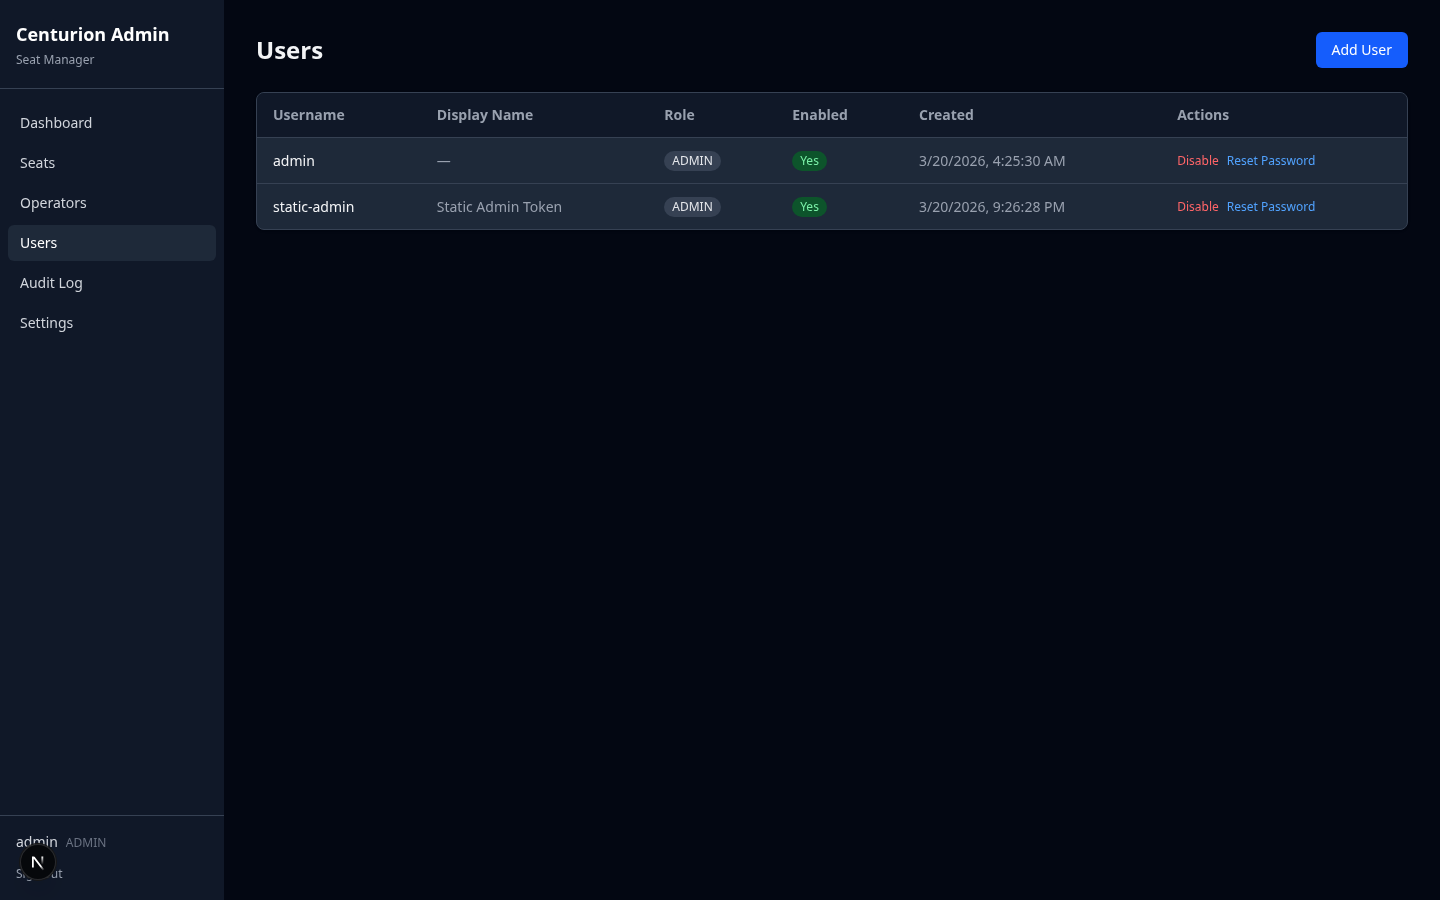Open the Operators section

click(53, 203)
